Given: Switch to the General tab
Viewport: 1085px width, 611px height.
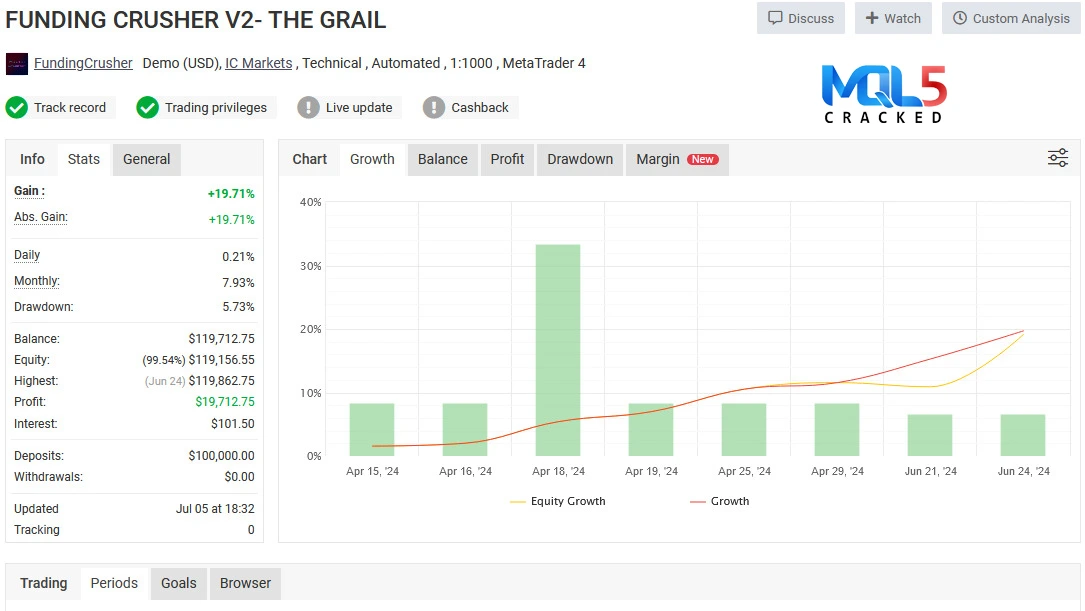Looking at the screenshot, I should 147,159.
